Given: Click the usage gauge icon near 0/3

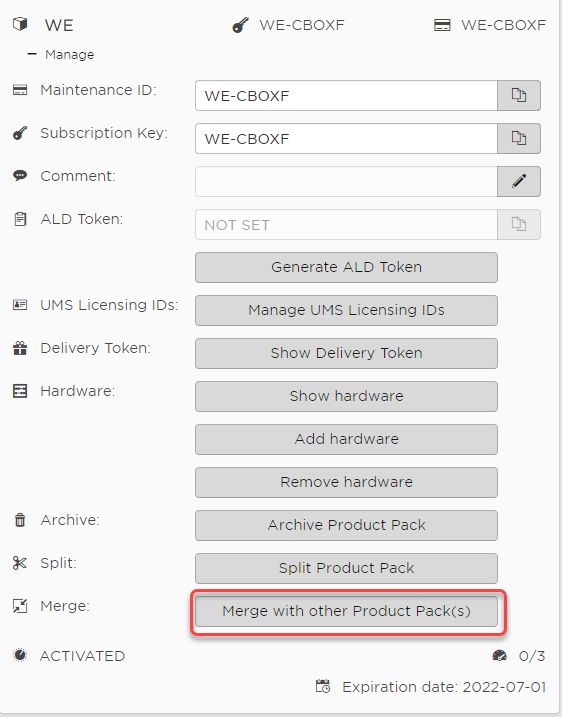Looking at the screenshot, I should (499, 656).
